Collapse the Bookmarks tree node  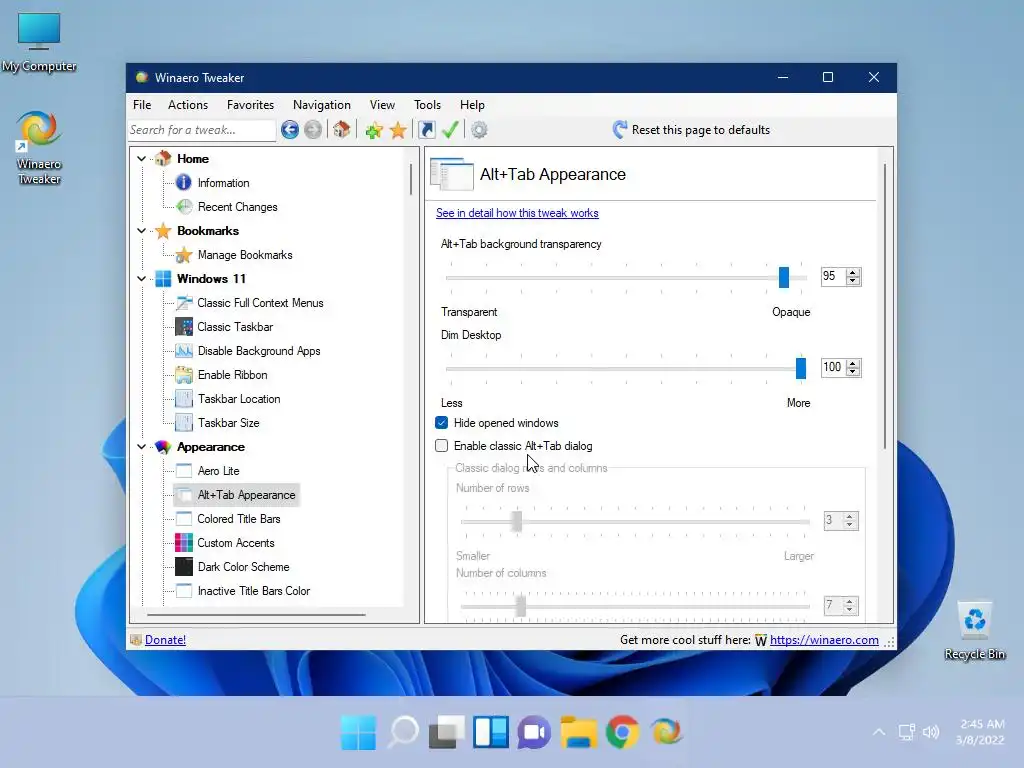(141, 231)
